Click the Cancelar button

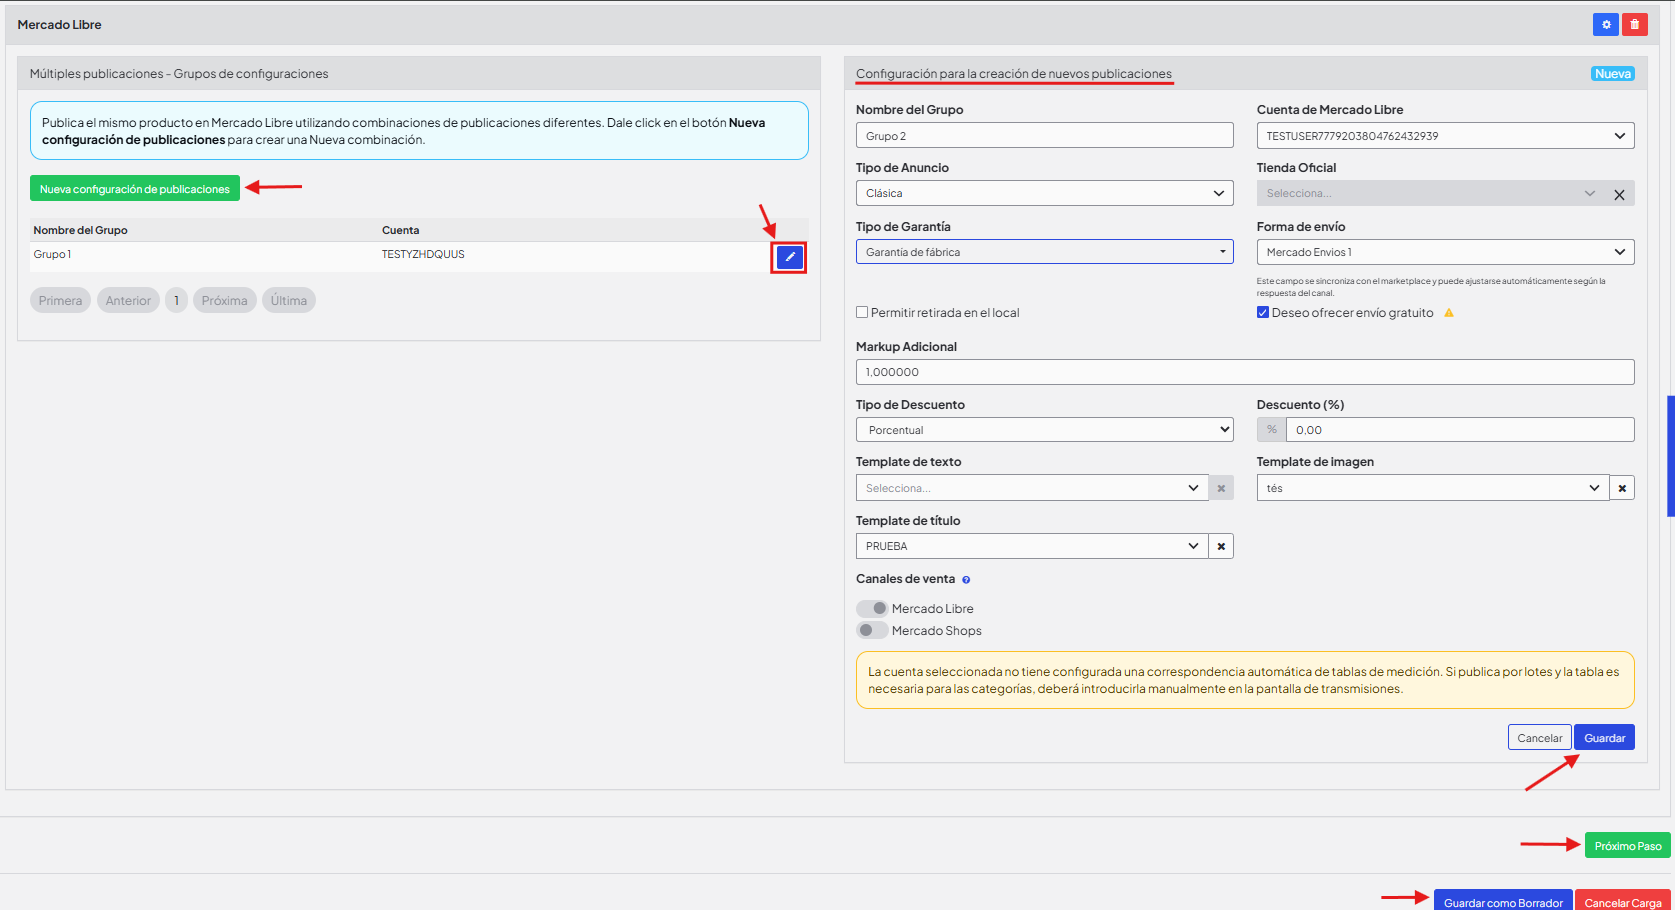tap(1539, 738)
